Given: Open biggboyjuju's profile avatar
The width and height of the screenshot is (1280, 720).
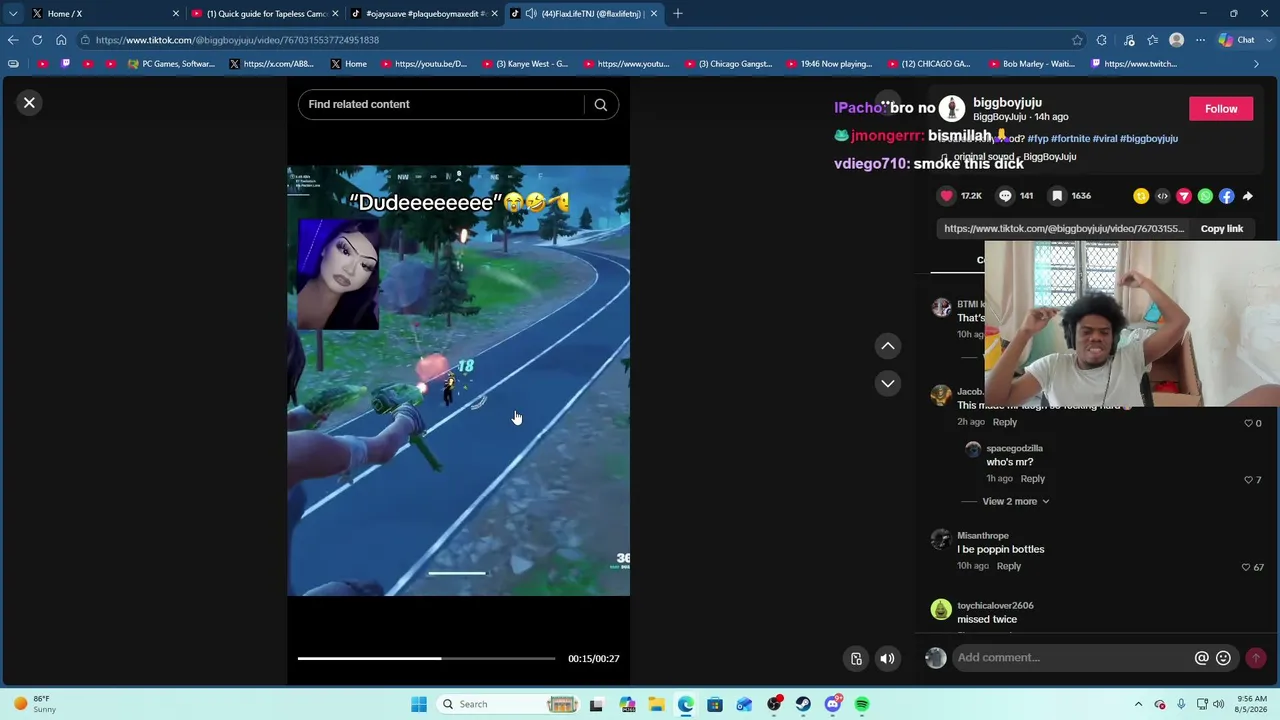Looking at the screenshot, I should 952,108.
